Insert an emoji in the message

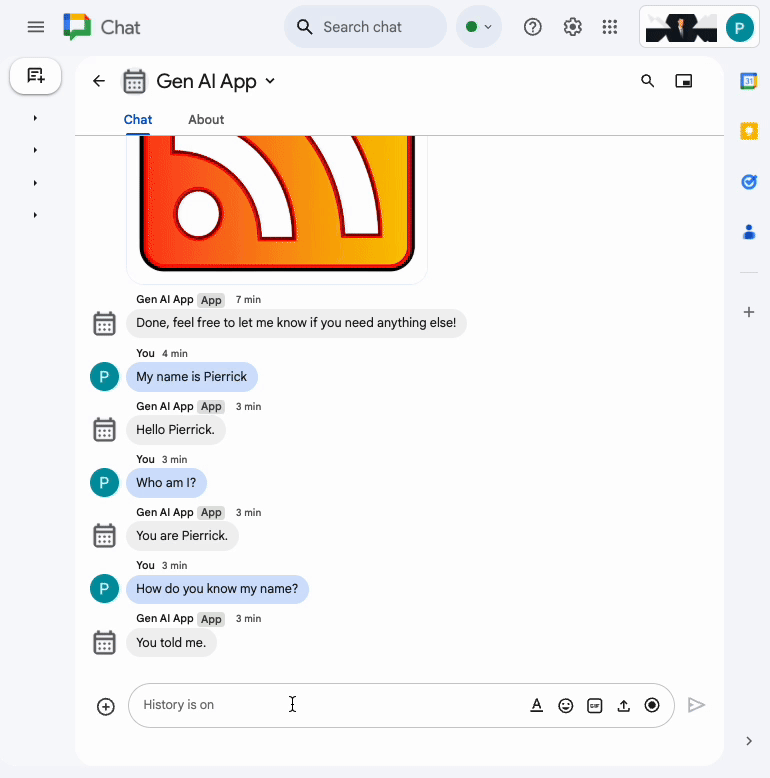(x=566, y=705)
